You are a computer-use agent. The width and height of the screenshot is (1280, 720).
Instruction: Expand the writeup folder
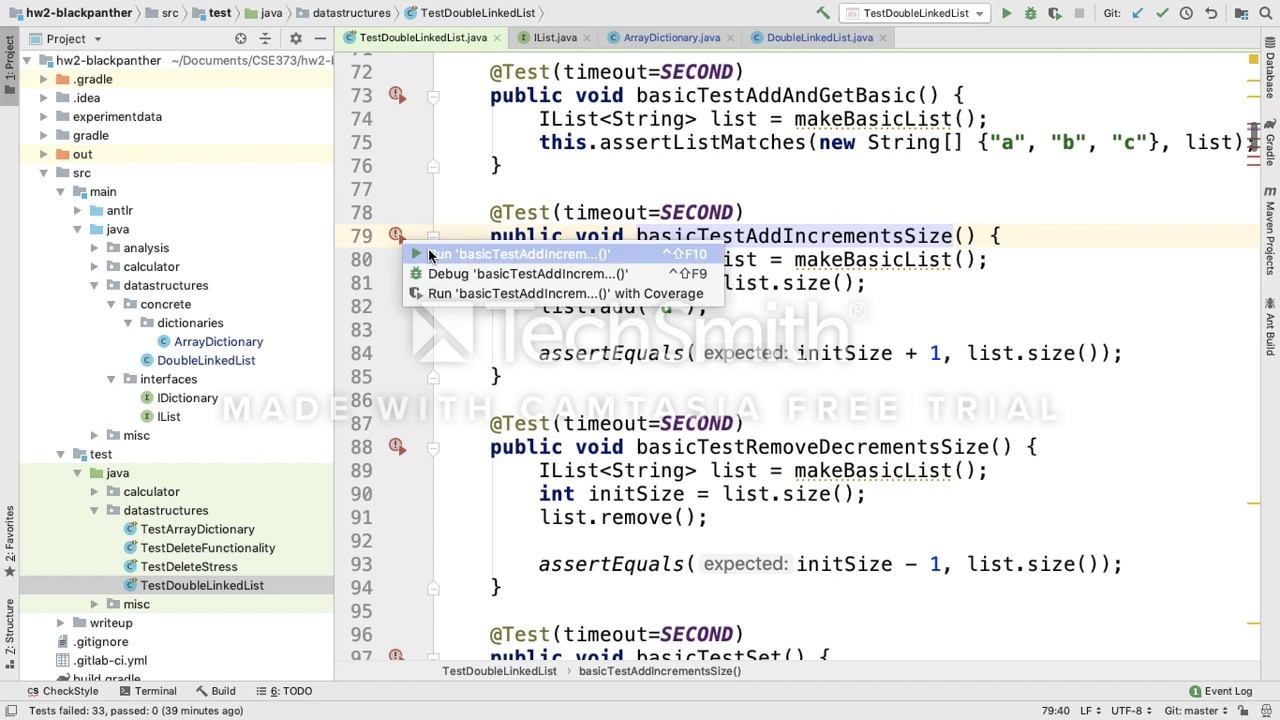(61, 623)
